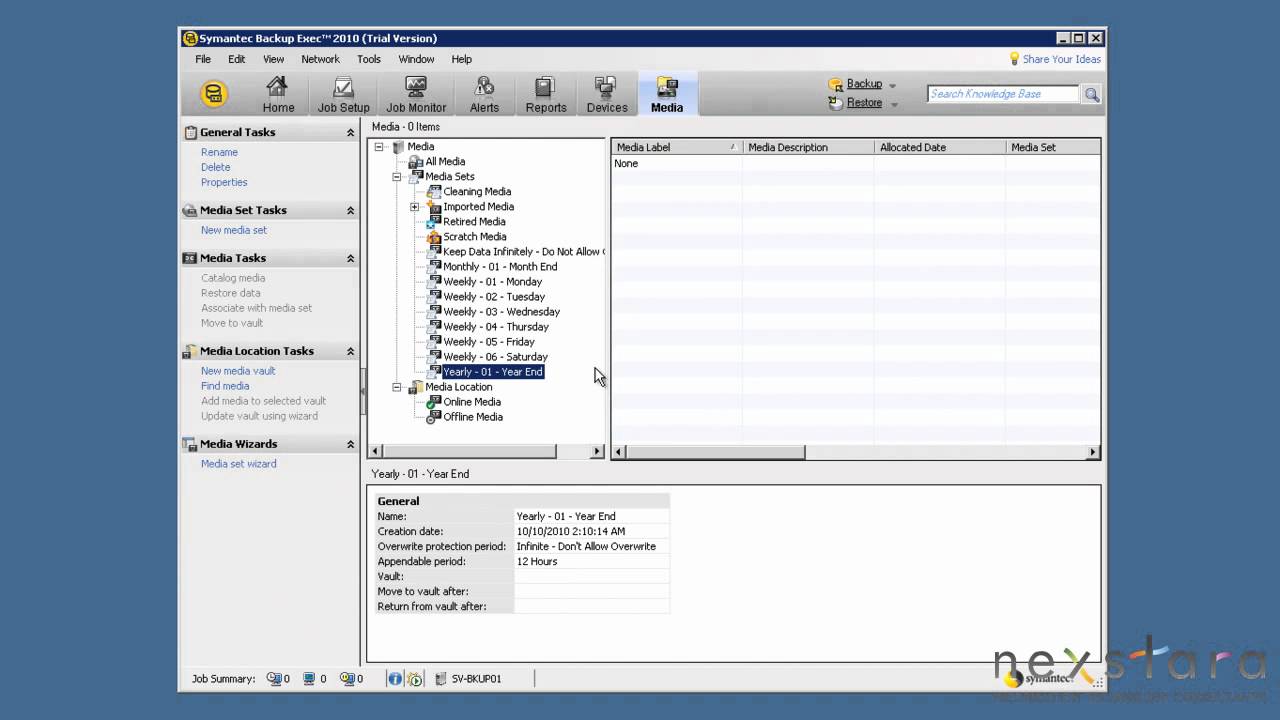This screenshot has width=1280, height=720.
Task: Select Monthly - 01 - Month End set
Action: [x=500, y=267]
